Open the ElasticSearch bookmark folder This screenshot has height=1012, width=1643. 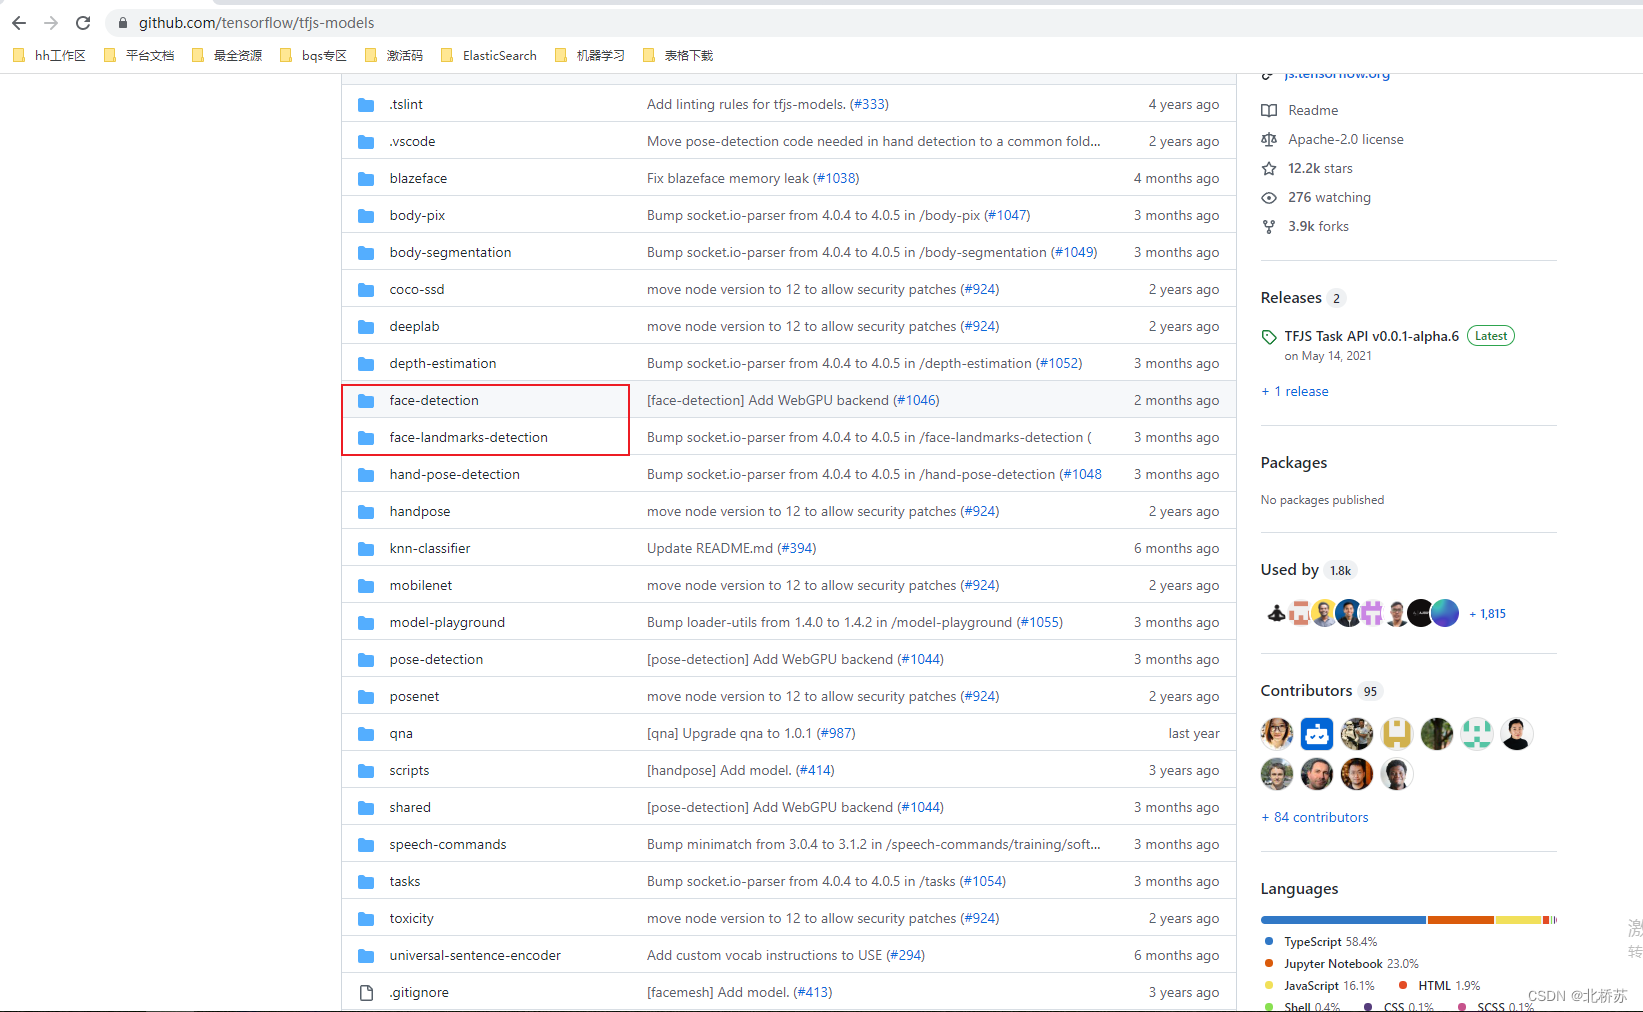point(489,55)
